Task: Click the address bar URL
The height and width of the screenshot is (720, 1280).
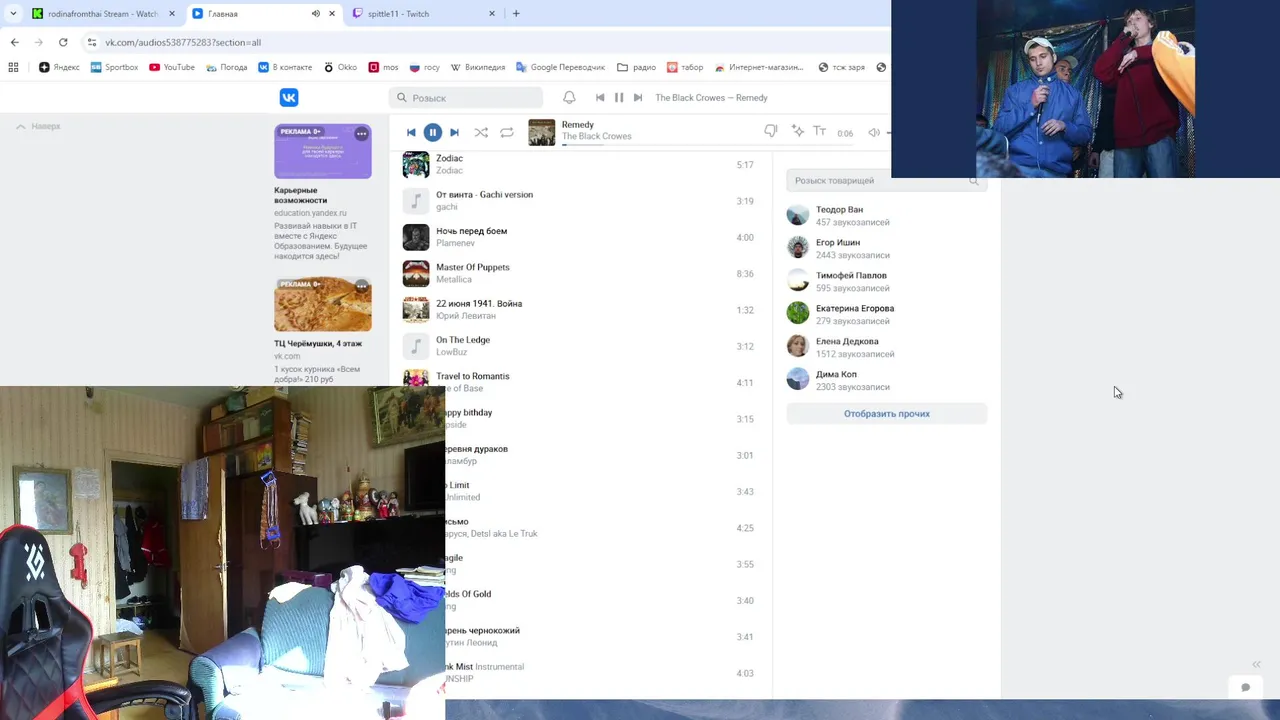Action: pyautogui.click(x=183, y=43)
